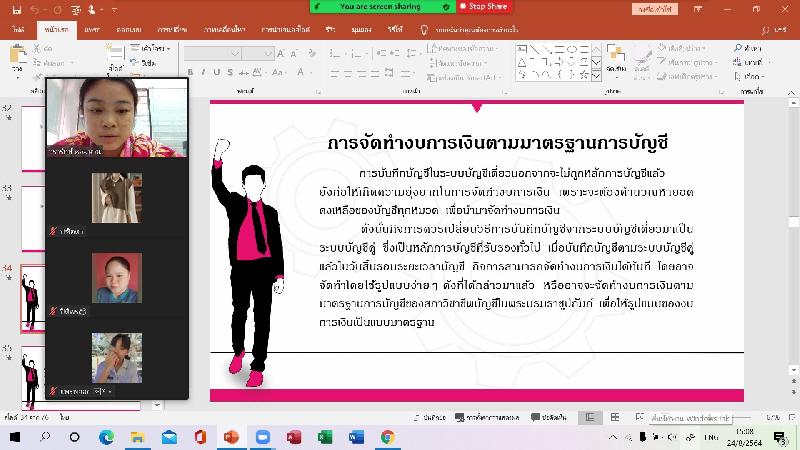Toggle underline text formatting

216,72
